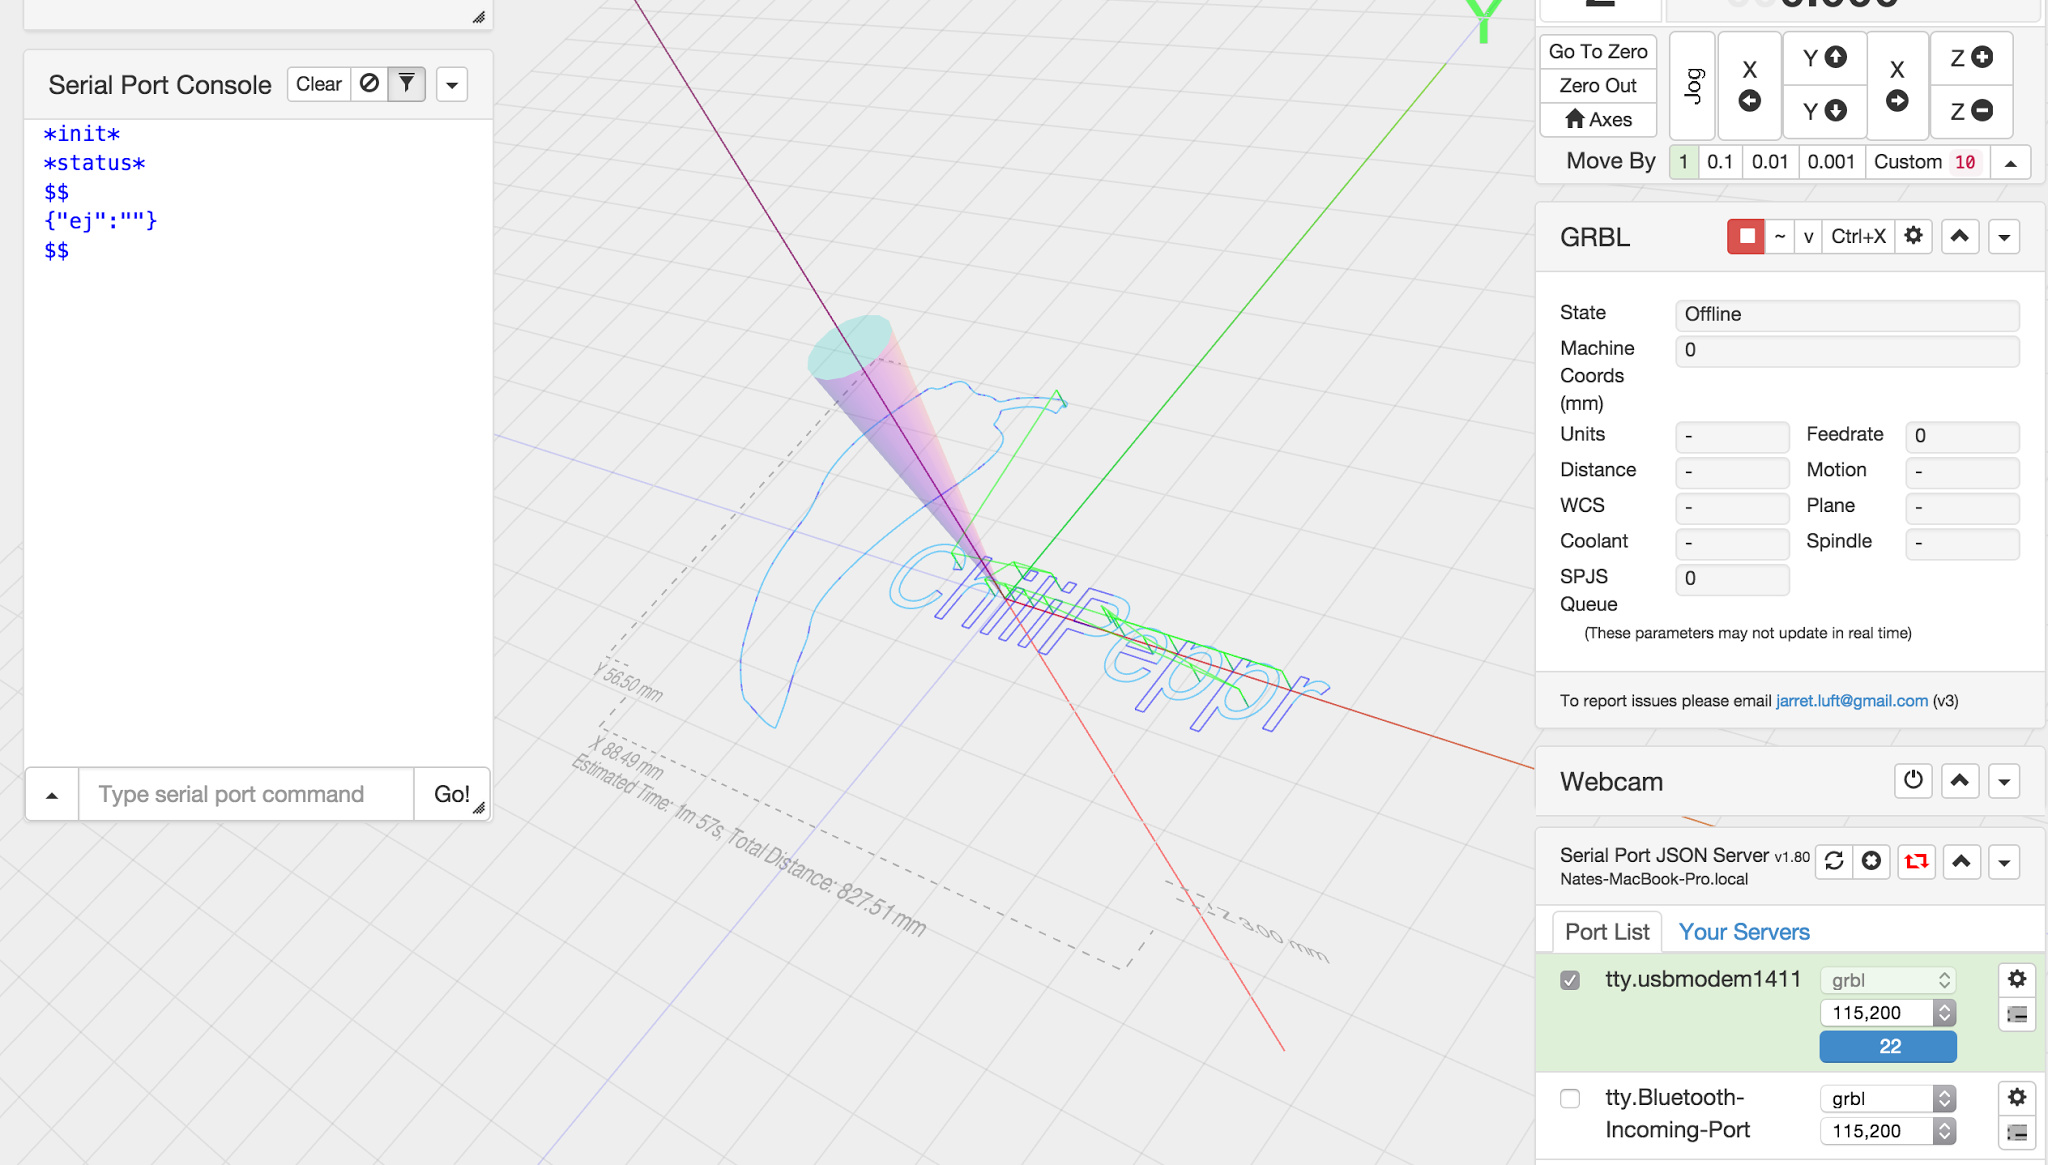2048x1165 pixels.
Task: Click the jarret.luft@gmail.com email link
Action: tap(1851, 701)
